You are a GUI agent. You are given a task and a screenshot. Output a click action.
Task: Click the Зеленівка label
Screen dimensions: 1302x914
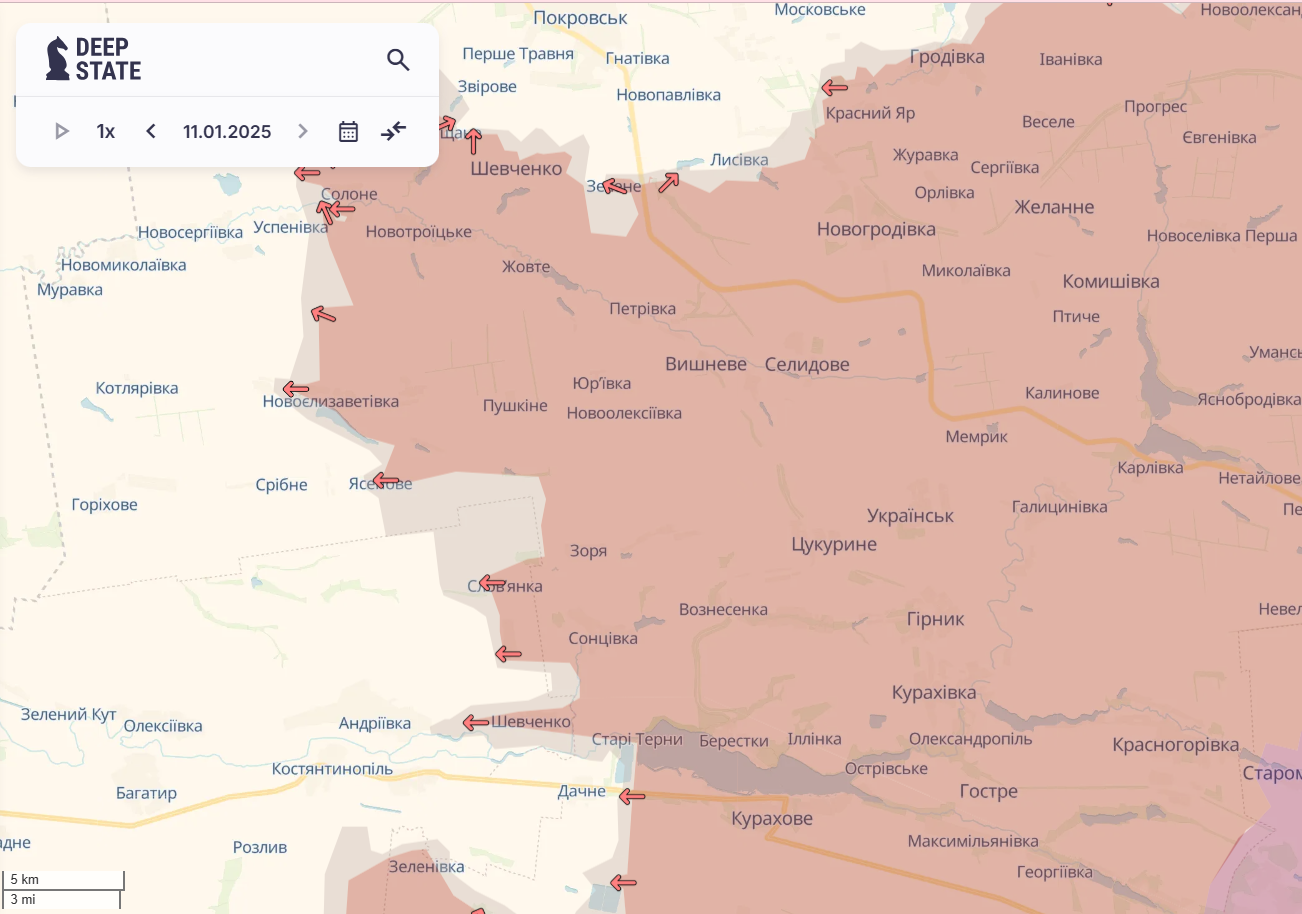point(427,866)
